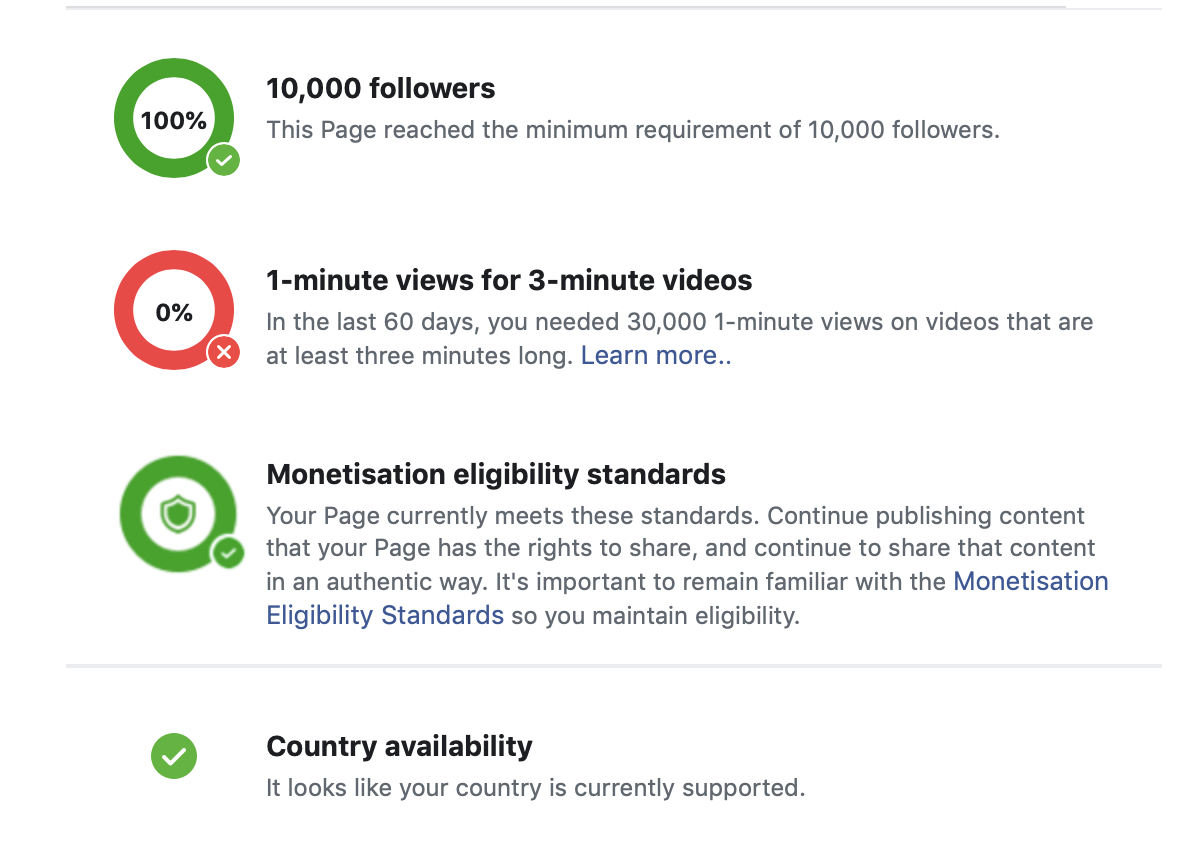Click the checkmark badge on monetisation shield ring

[x=229, y=552]
